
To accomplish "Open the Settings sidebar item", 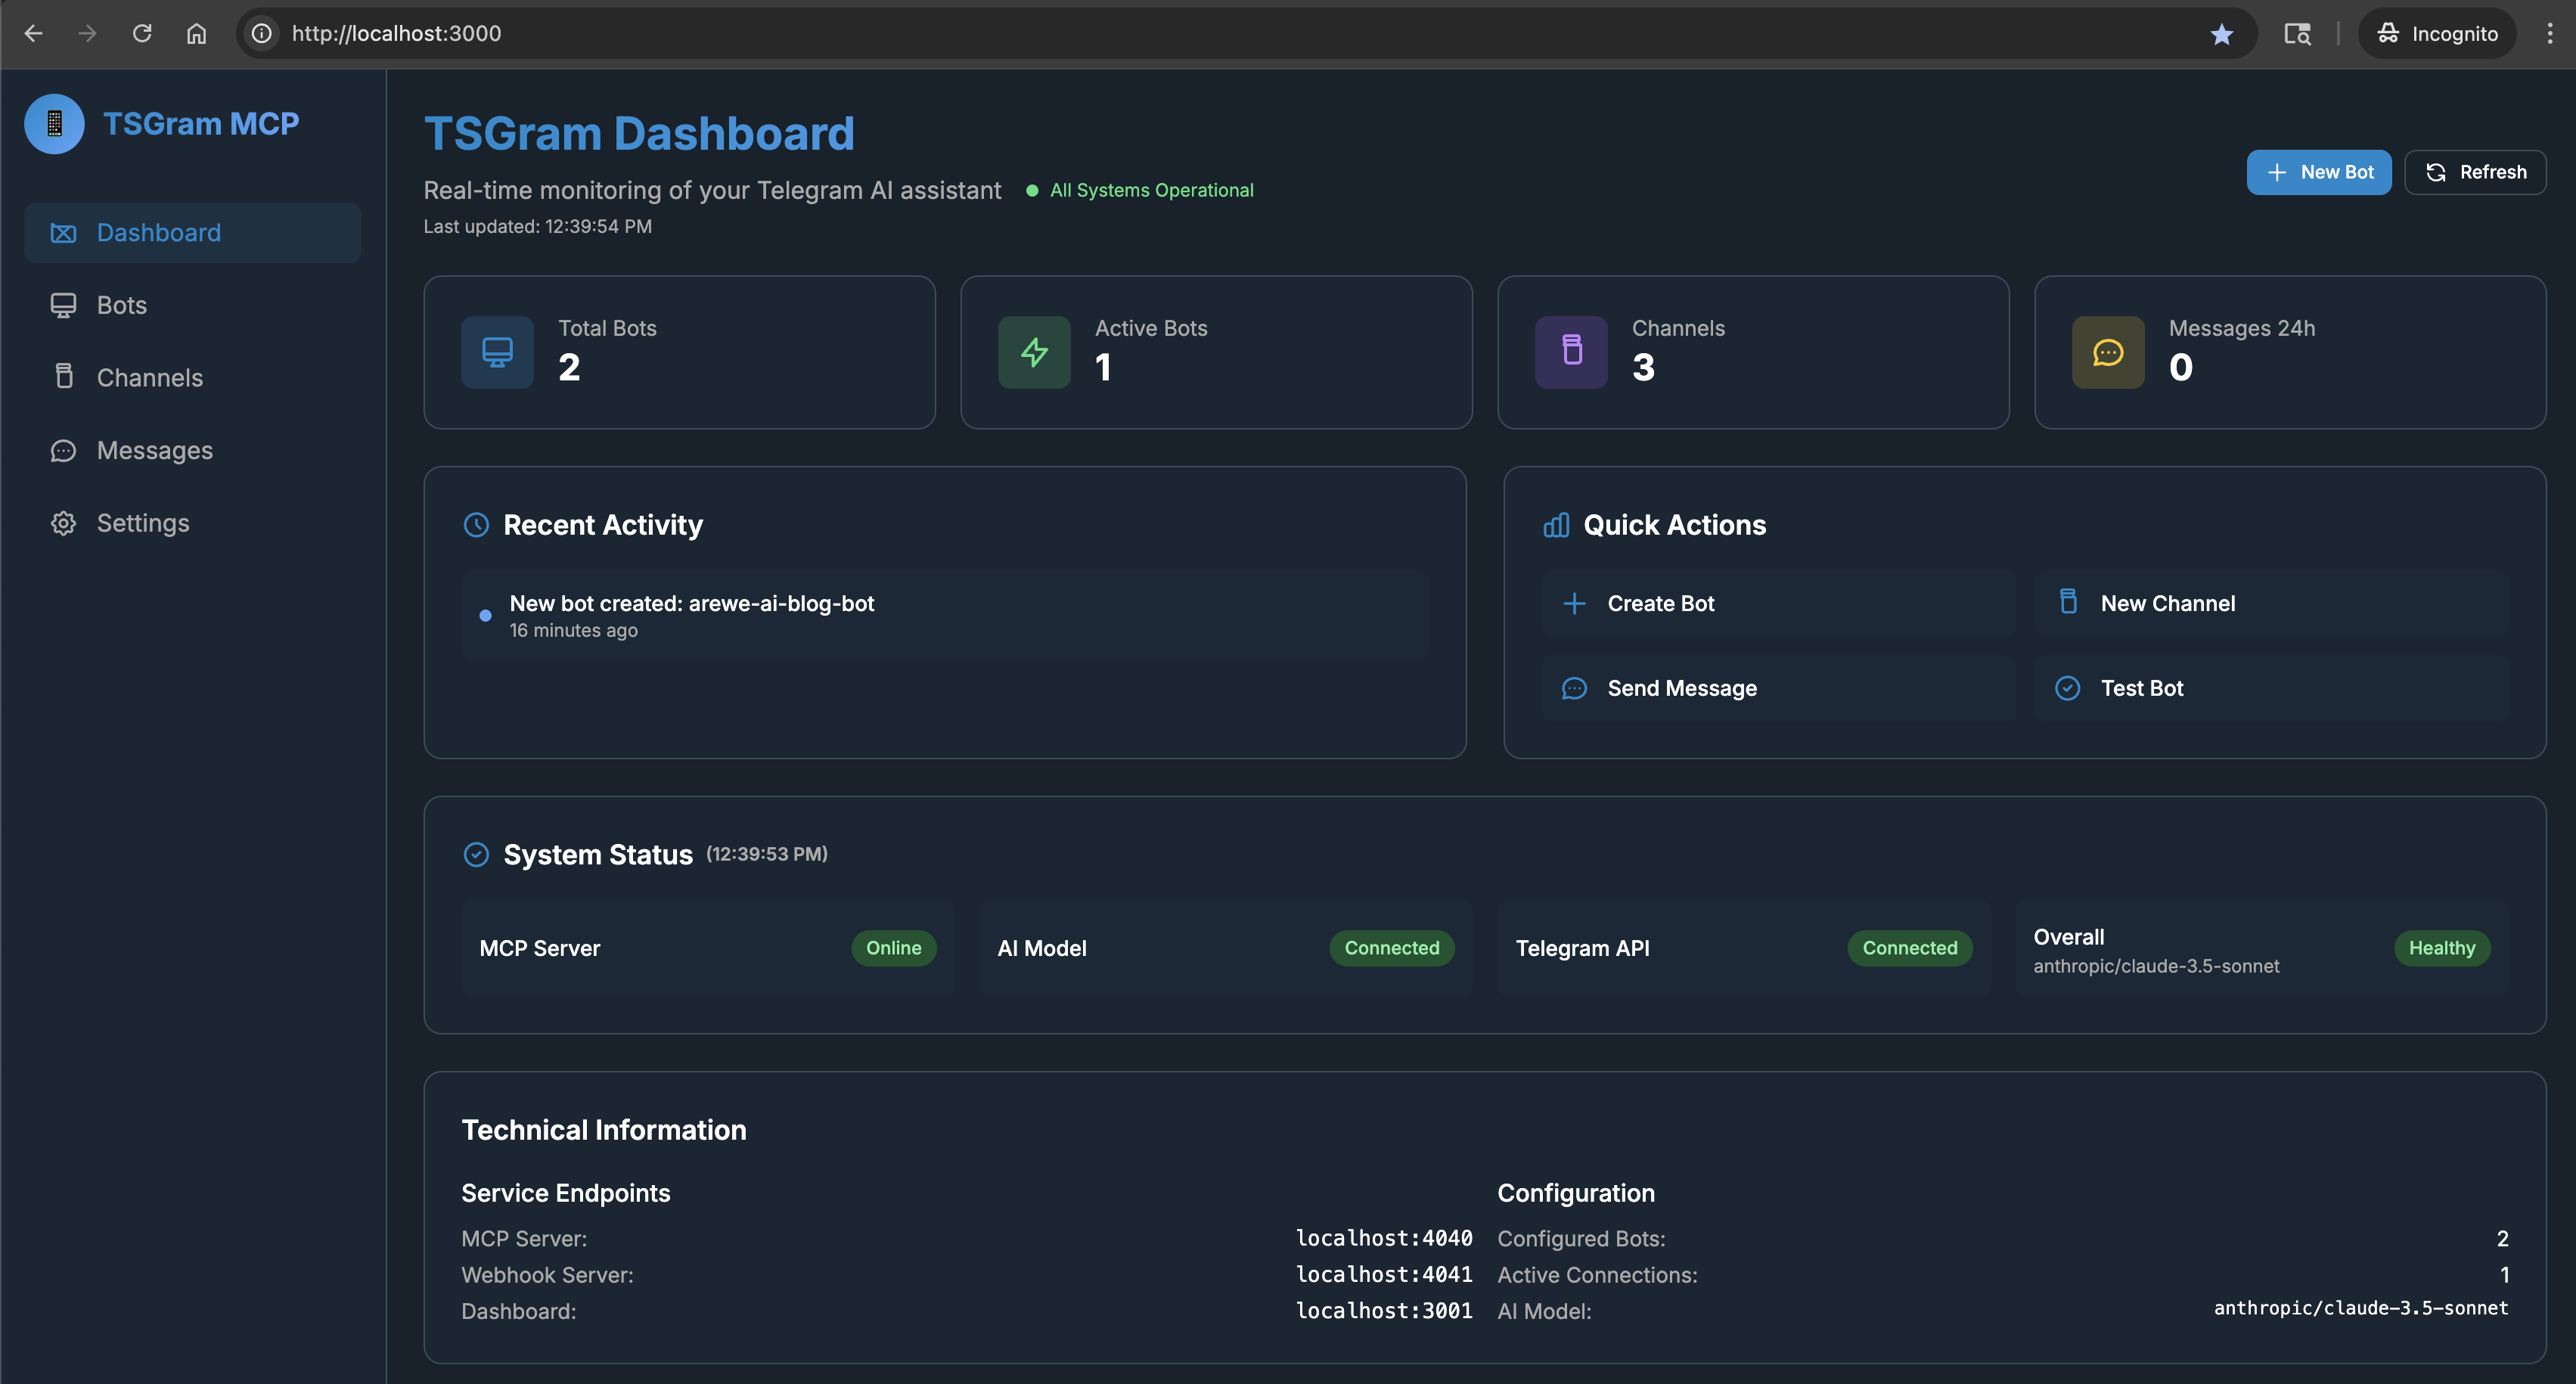I will tap(142, 524).
